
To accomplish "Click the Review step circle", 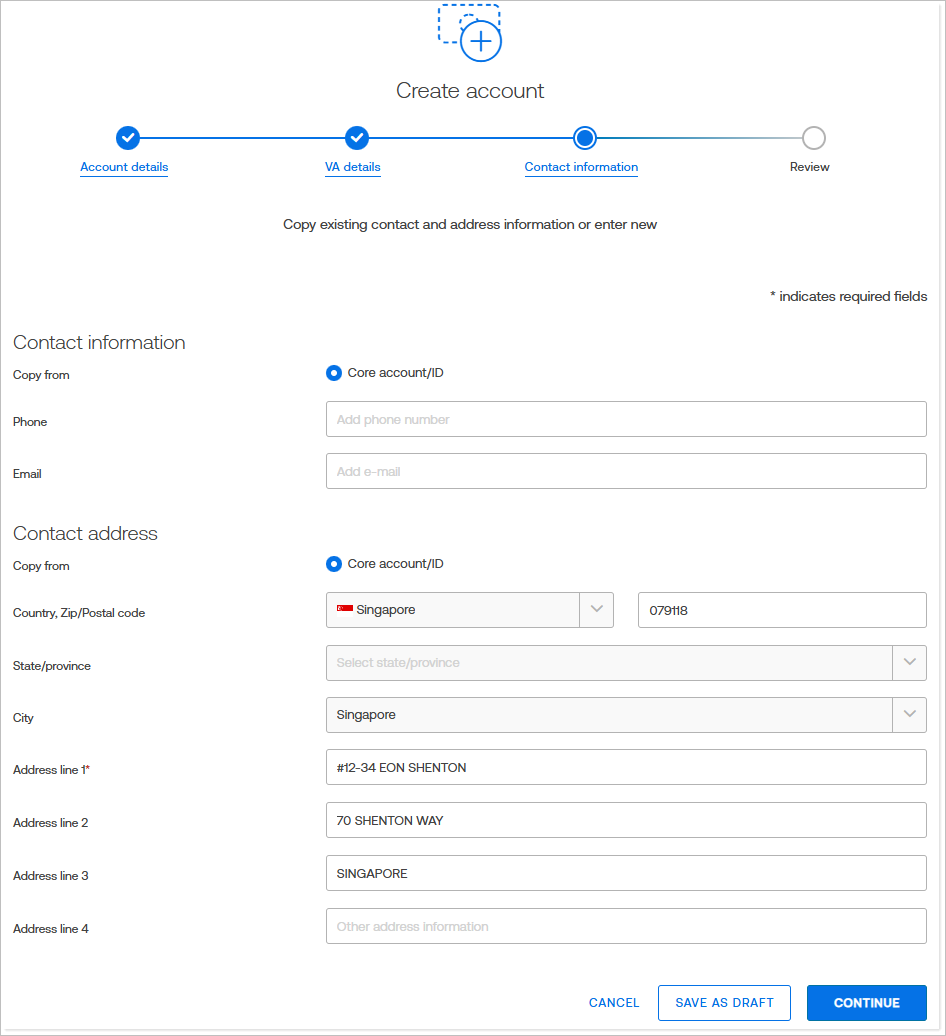I will tap(813, 138).
